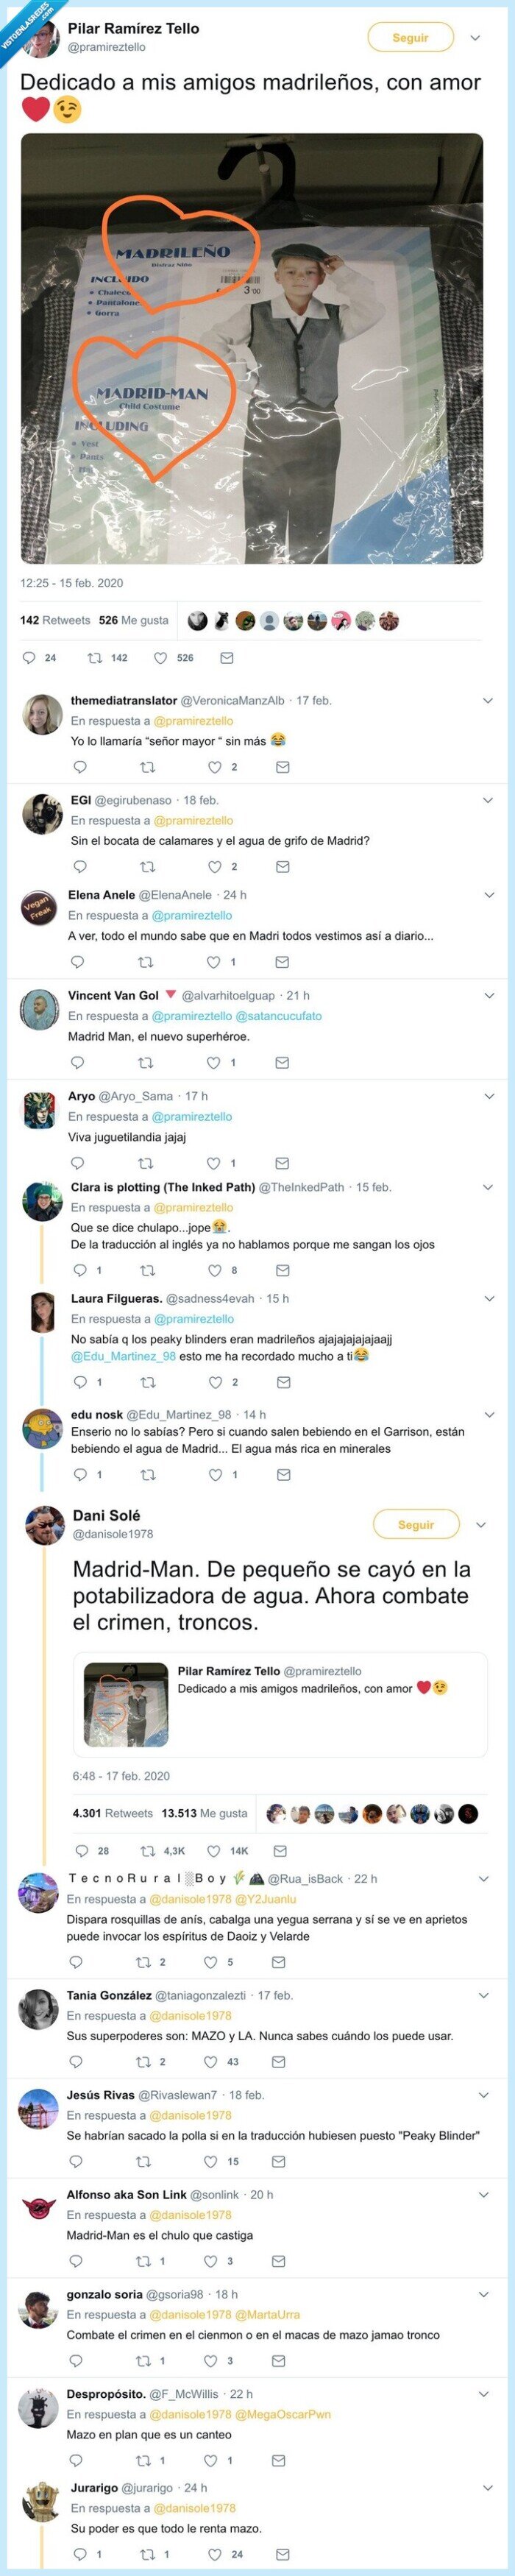Open the @Edu_Martinez_98 mention in Laura's reply
The height and width of the screenshot is (2576, 515).
(123, 1357)
